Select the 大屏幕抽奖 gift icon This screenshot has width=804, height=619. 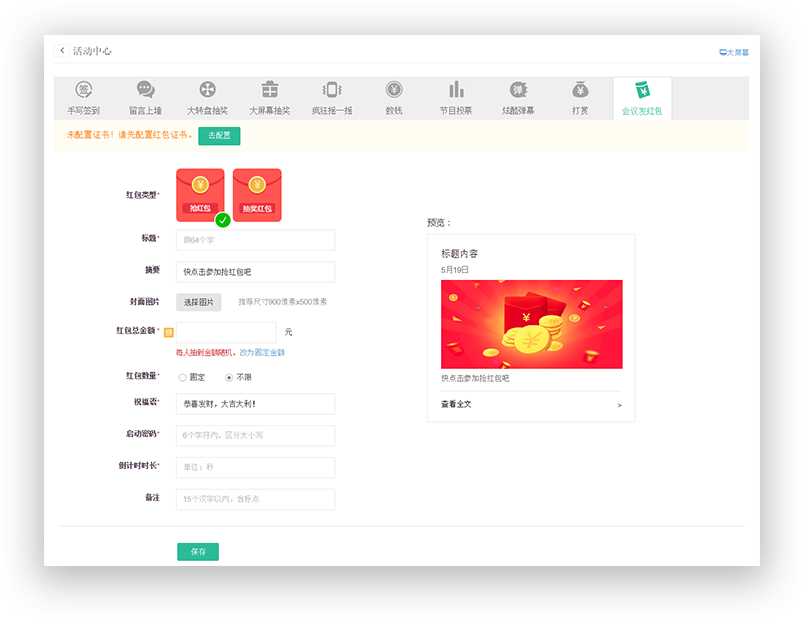pos(270,90)
